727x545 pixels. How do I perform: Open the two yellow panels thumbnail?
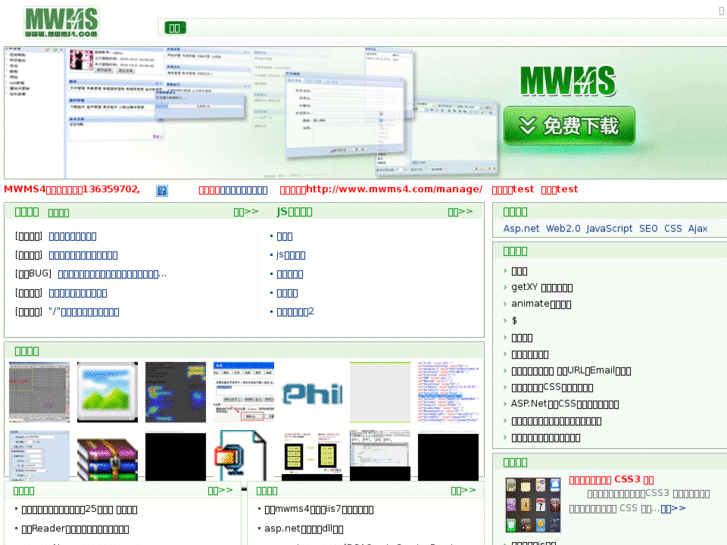click(x=312, y=455)
